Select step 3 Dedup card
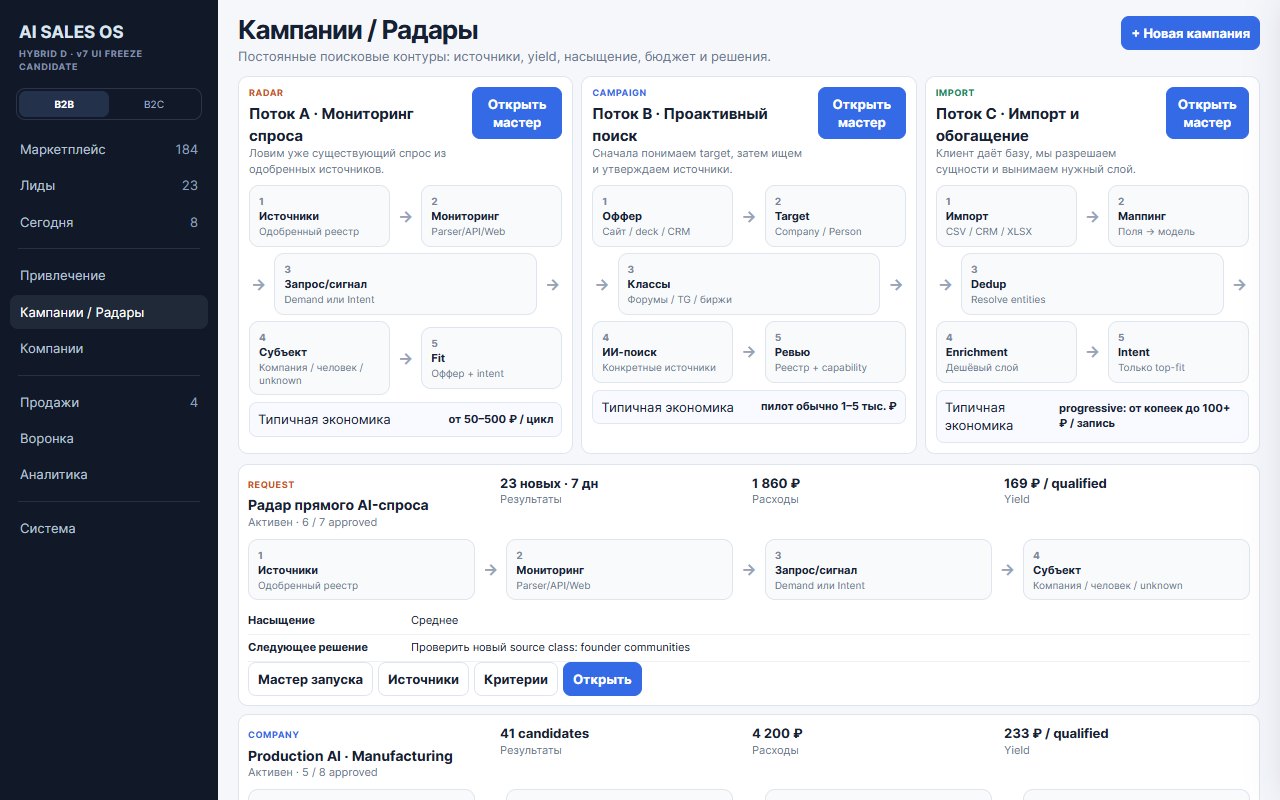The image size is (1280, 800). point(1092,284)
